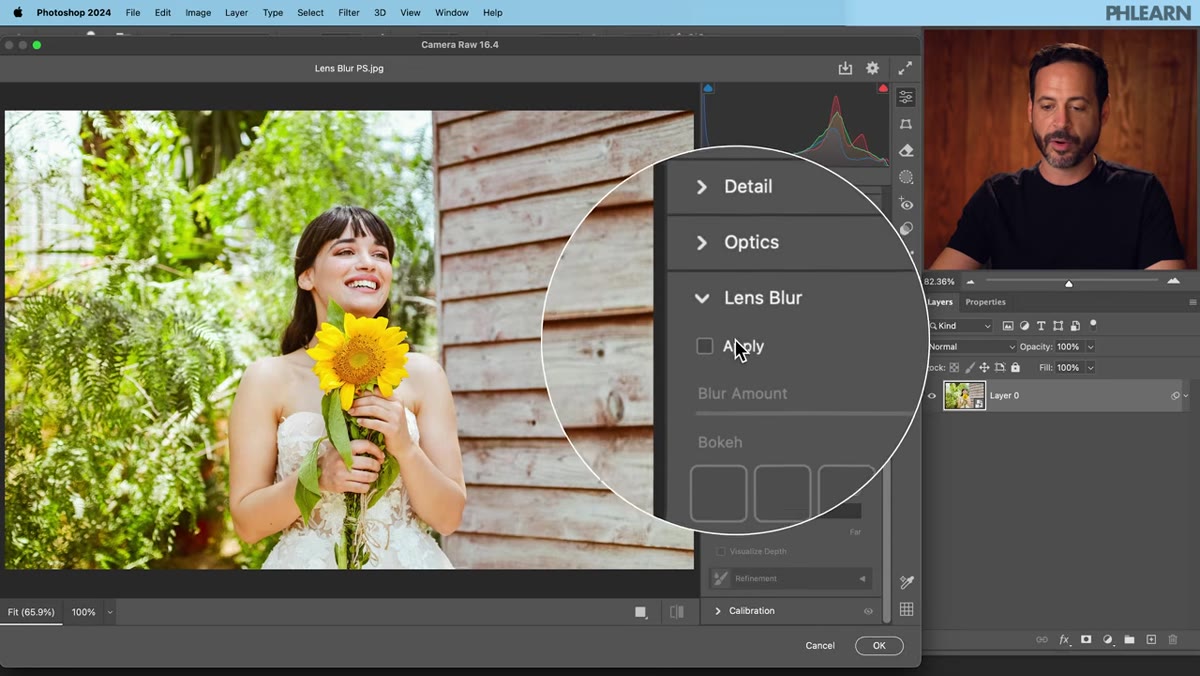Filter layers by pixel layers icon
Screen dimensions: 1200x676
pos(1008,326)
